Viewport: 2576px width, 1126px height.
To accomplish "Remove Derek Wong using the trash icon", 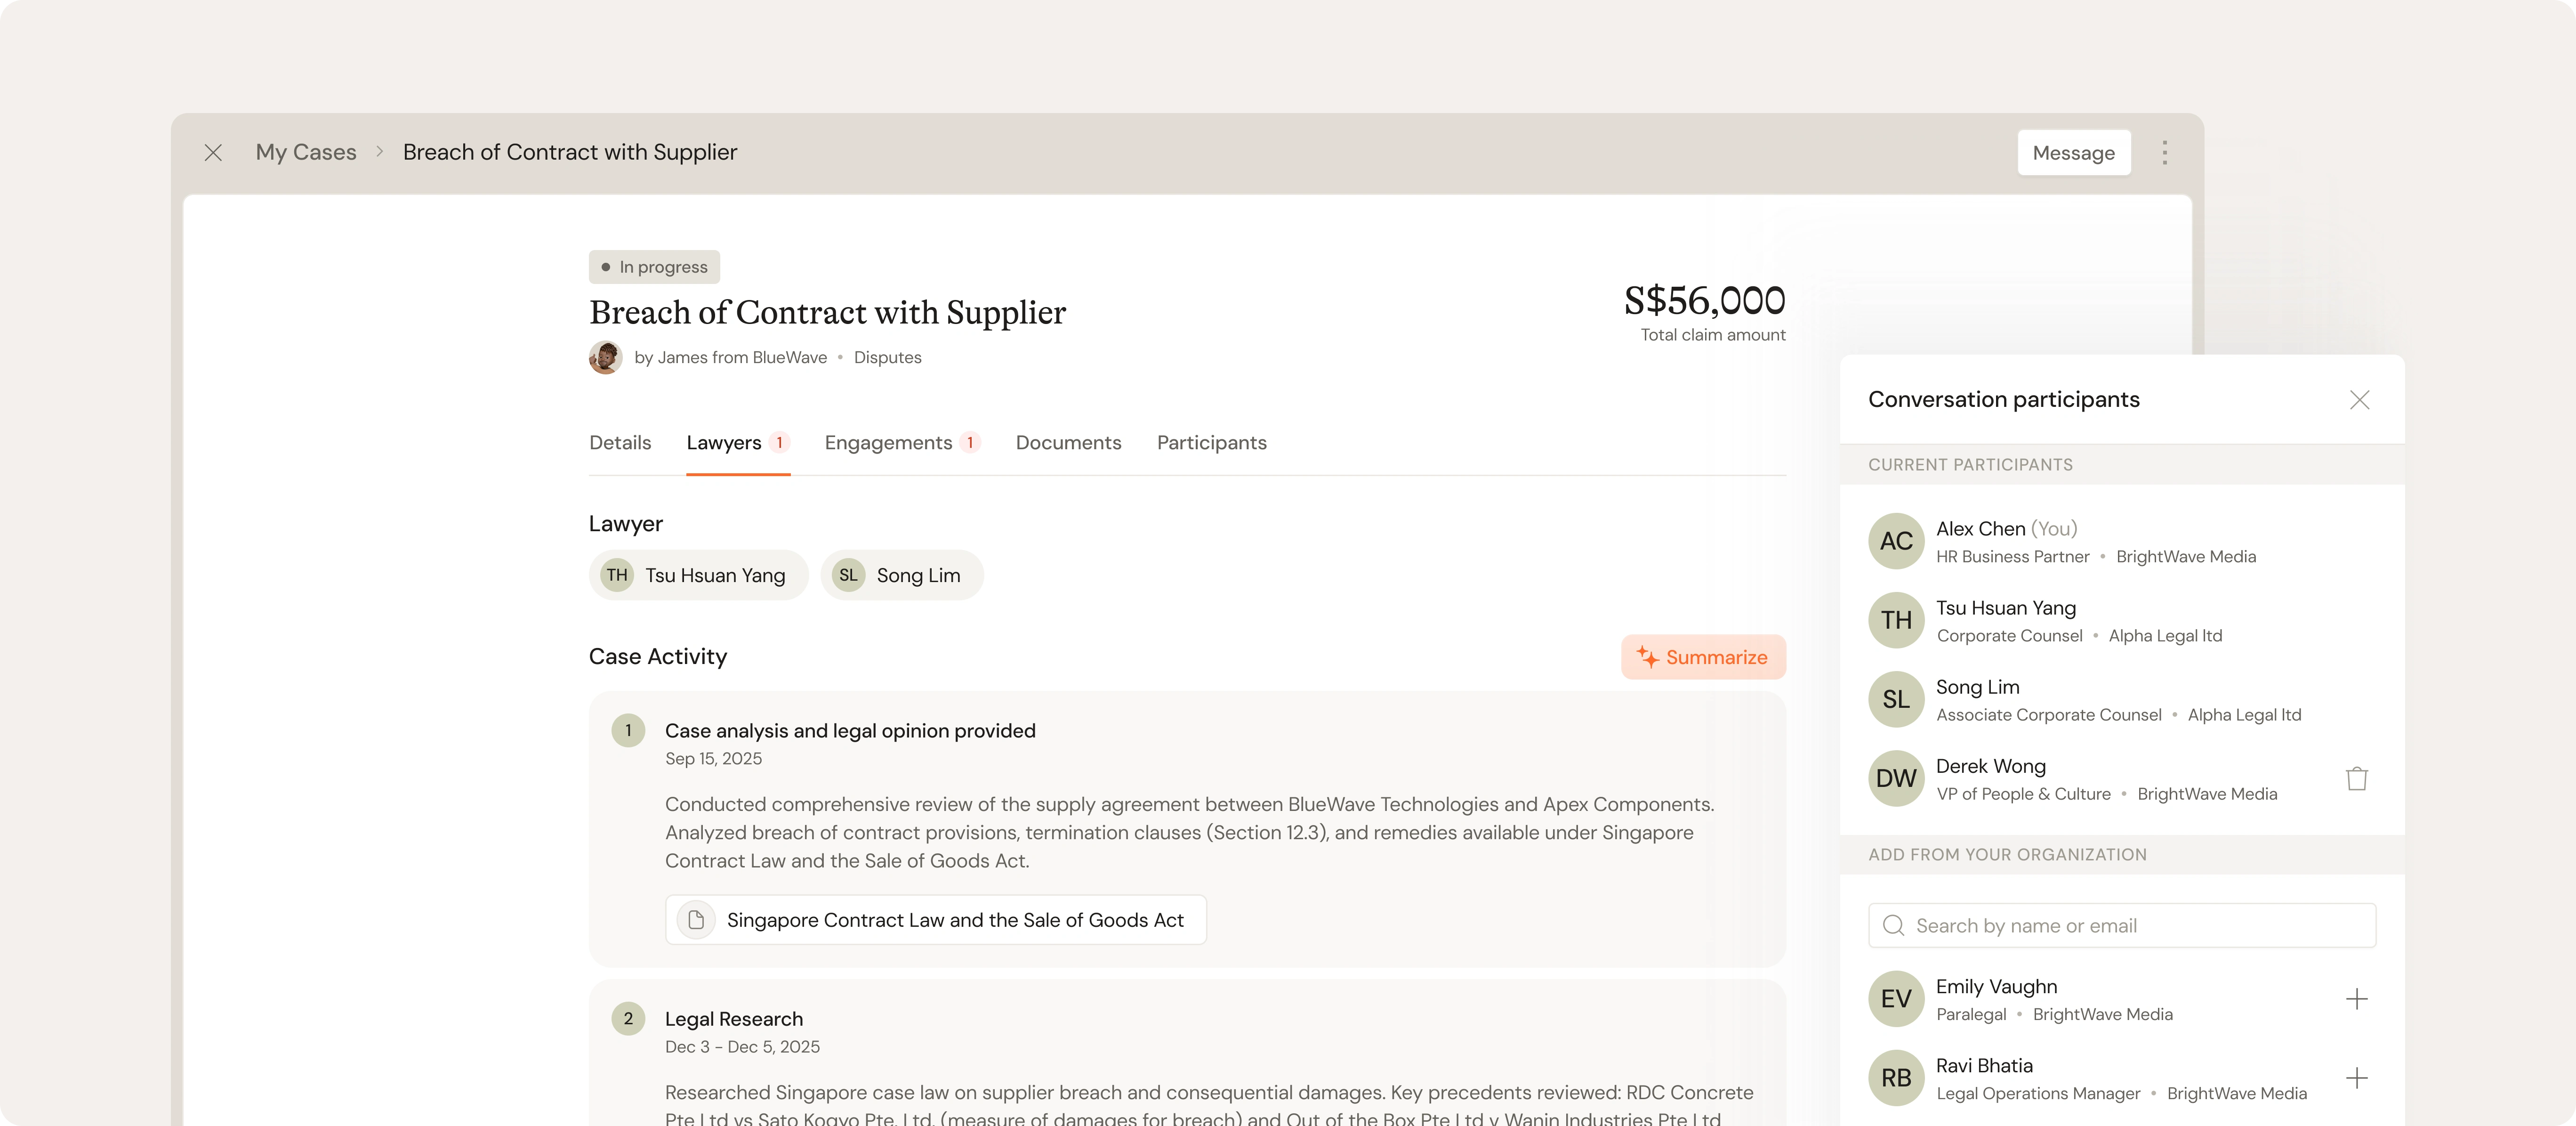I will (2356, 778).
